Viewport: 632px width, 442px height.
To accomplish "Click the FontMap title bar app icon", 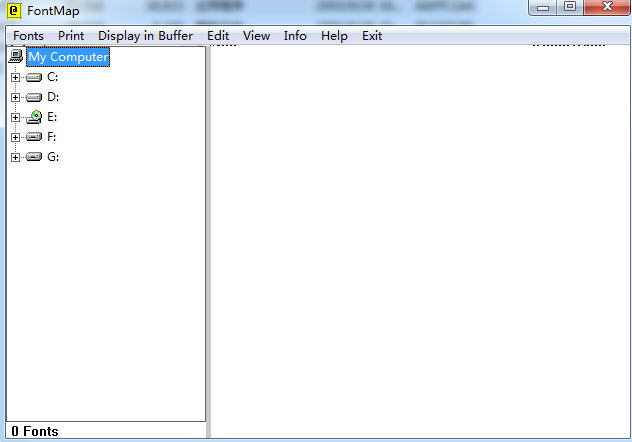I will coord(14,10).
